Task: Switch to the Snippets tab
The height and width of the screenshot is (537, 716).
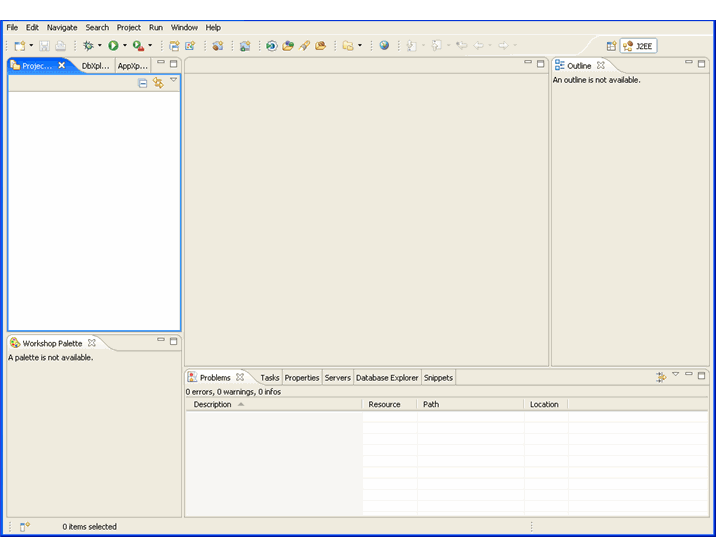Action: [x=438, y=378]
